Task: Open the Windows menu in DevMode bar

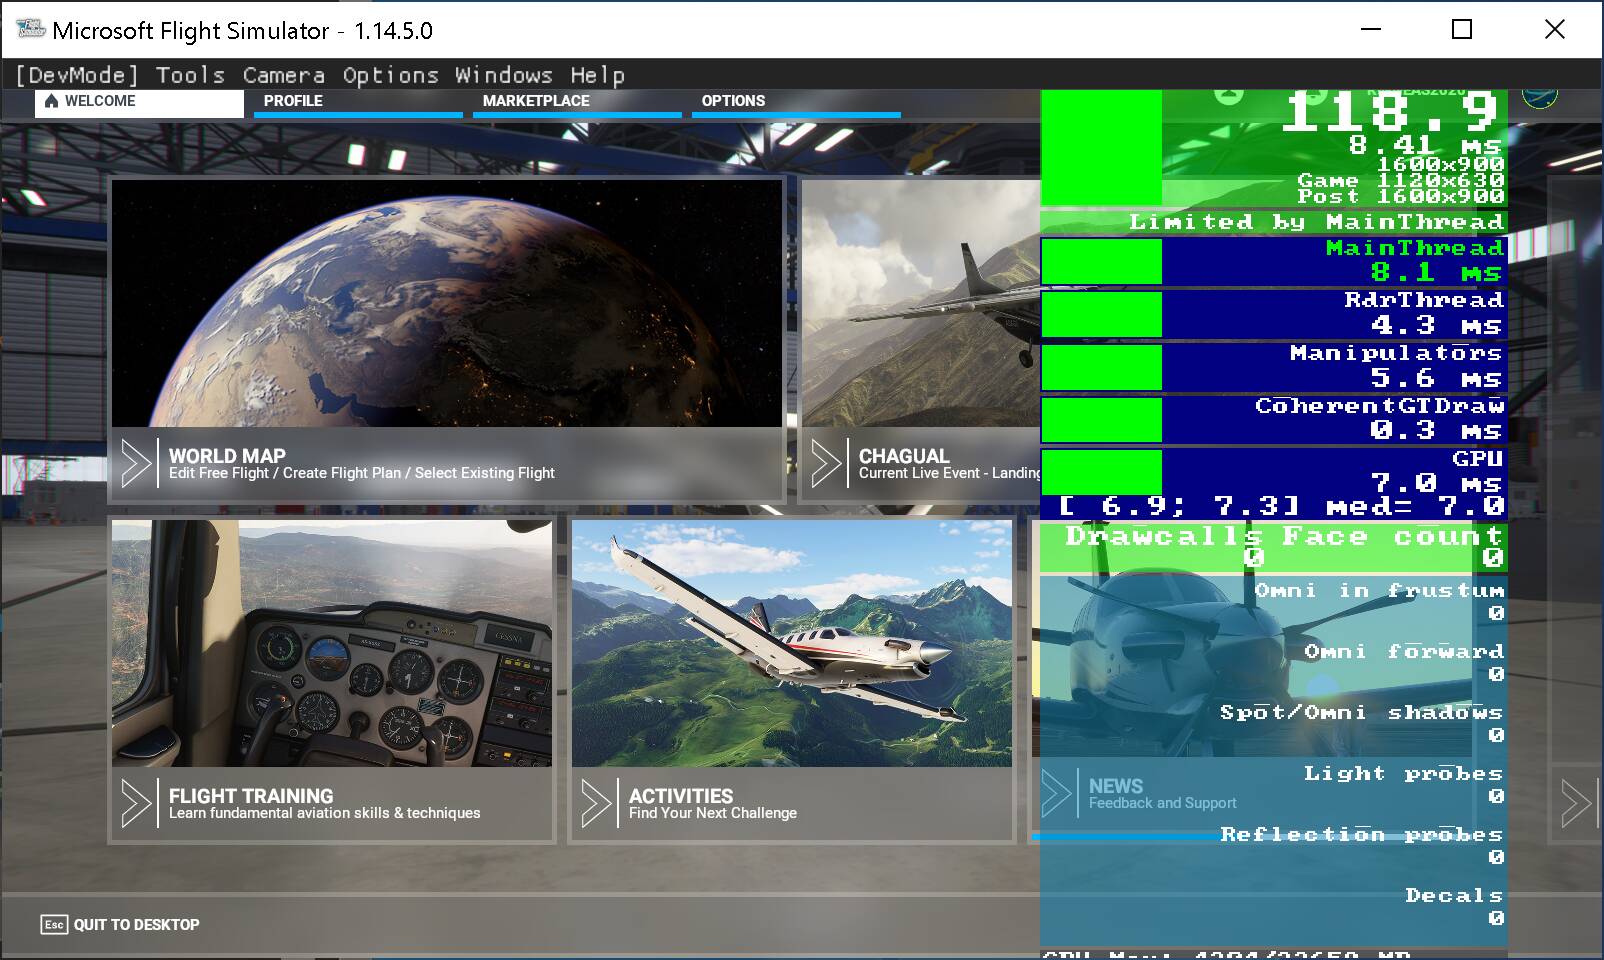Action: click(503, 75)
